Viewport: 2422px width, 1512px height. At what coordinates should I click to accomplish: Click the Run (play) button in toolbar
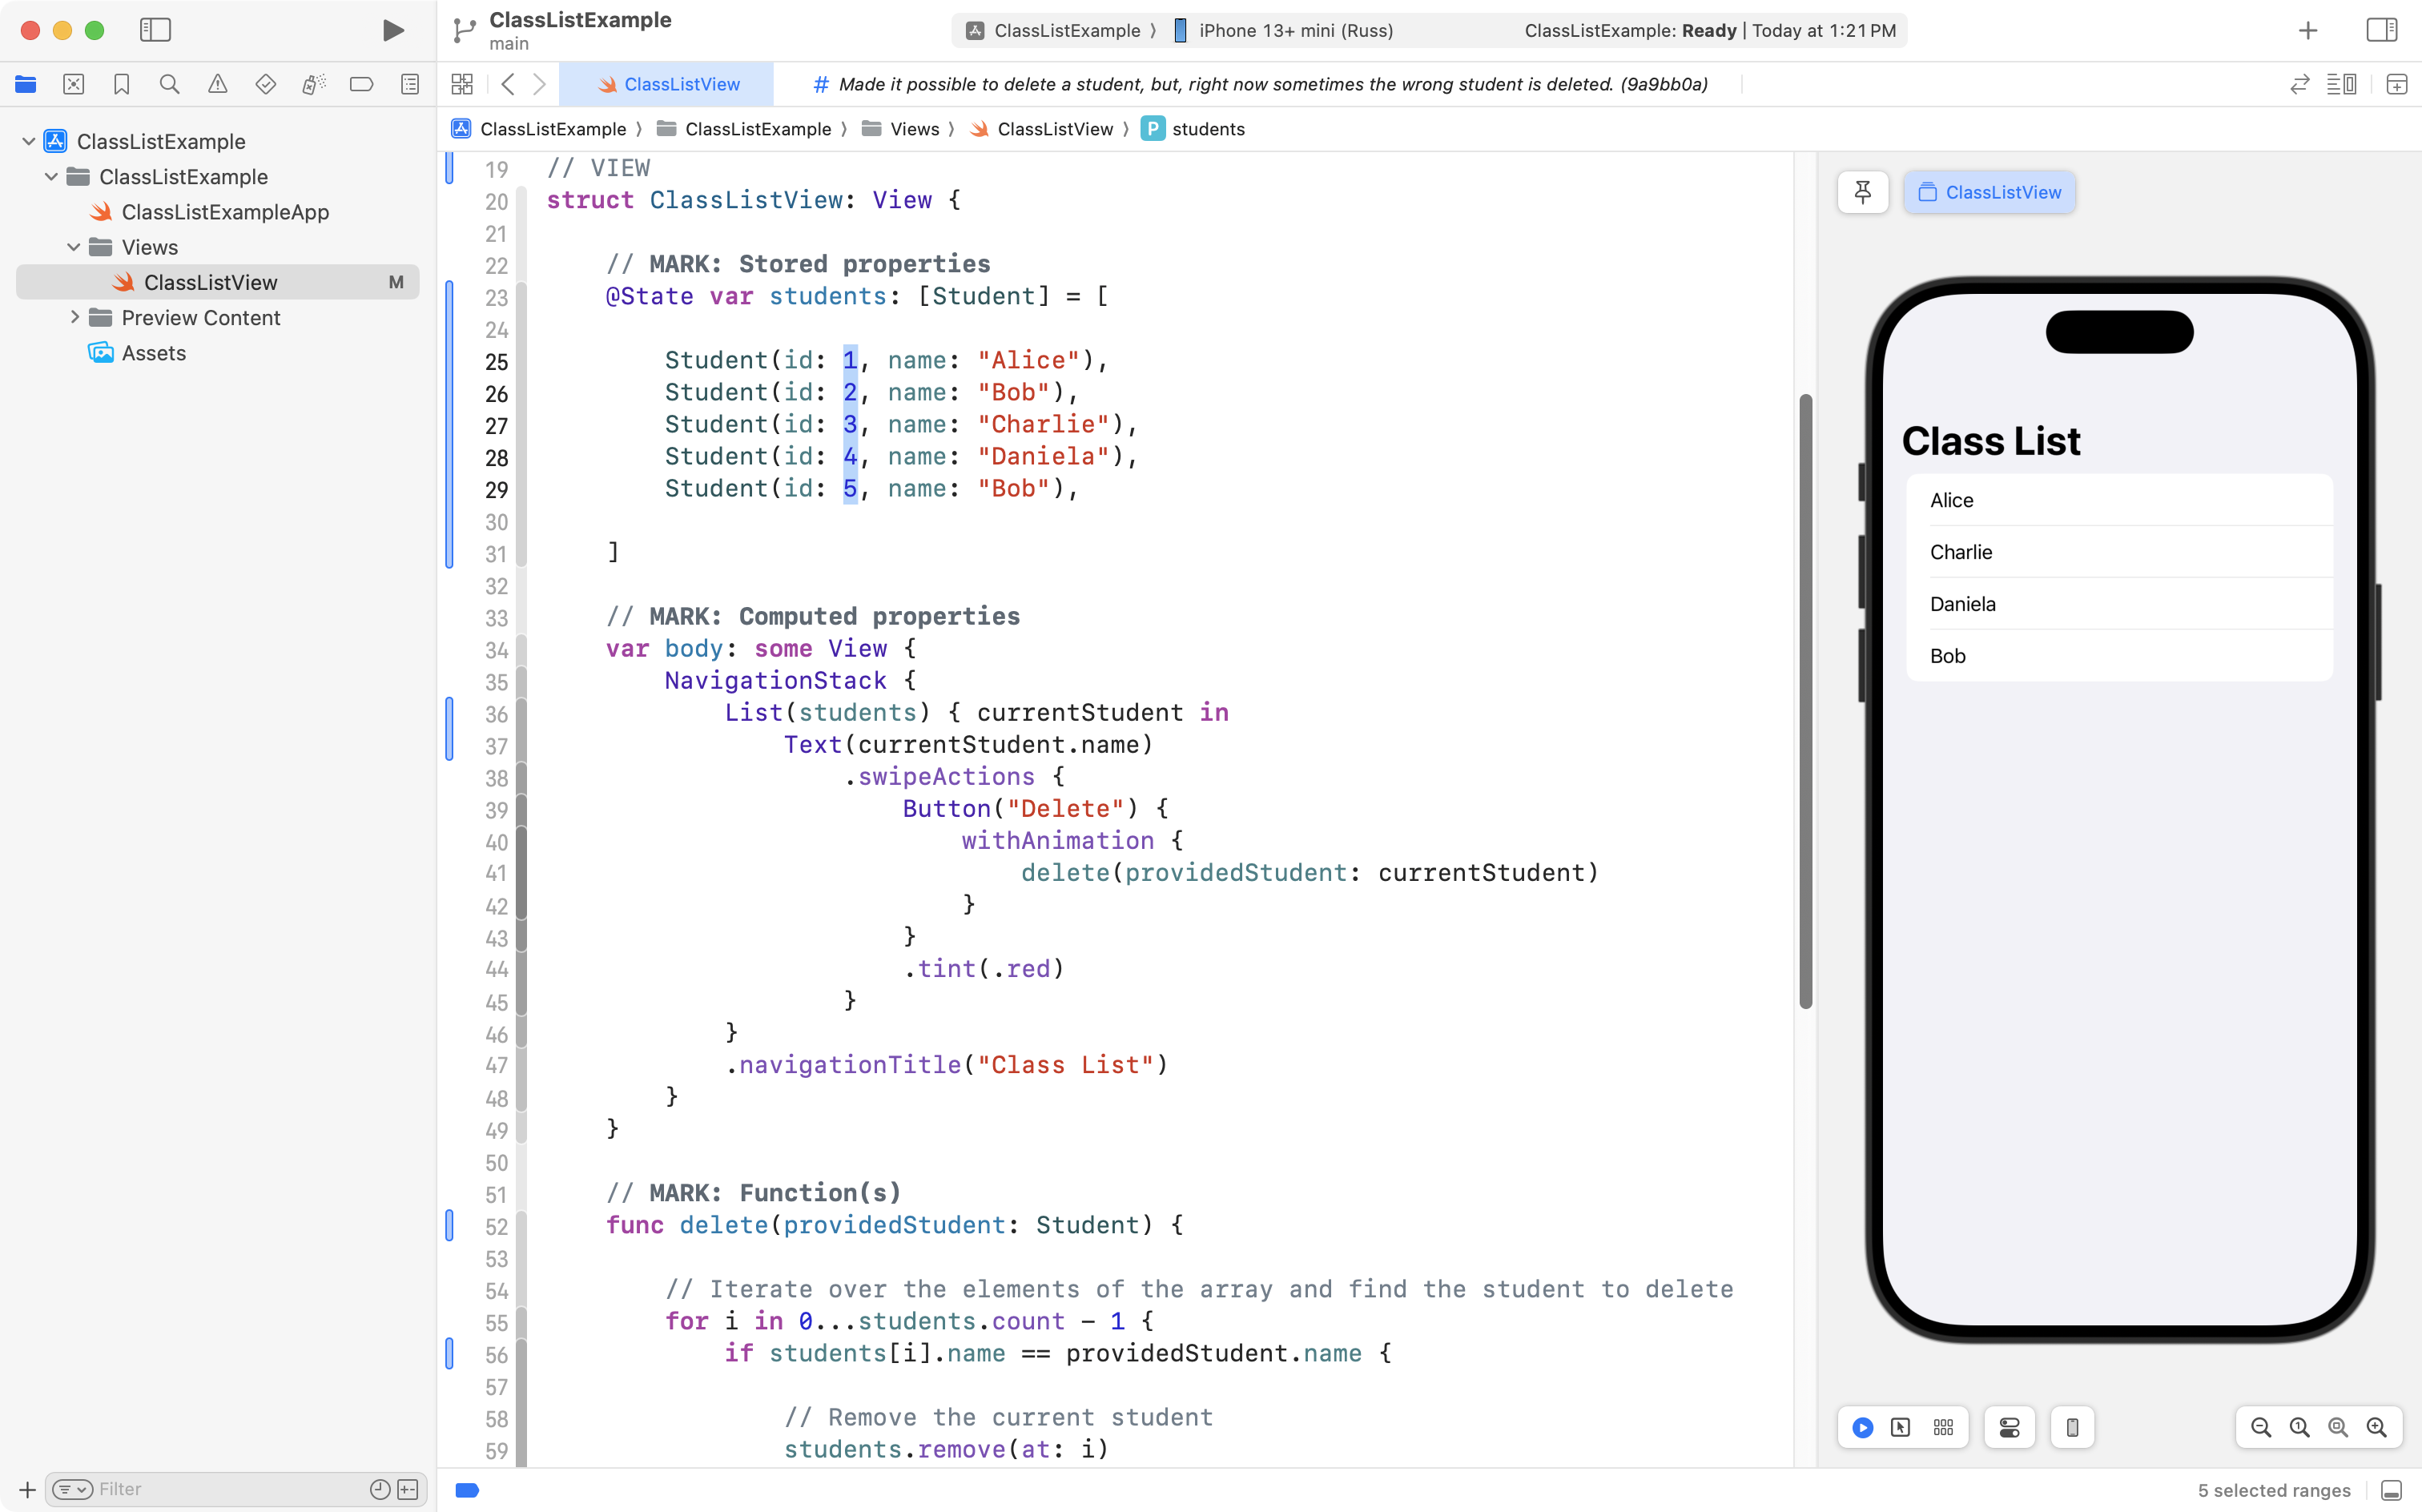[393, 30]
